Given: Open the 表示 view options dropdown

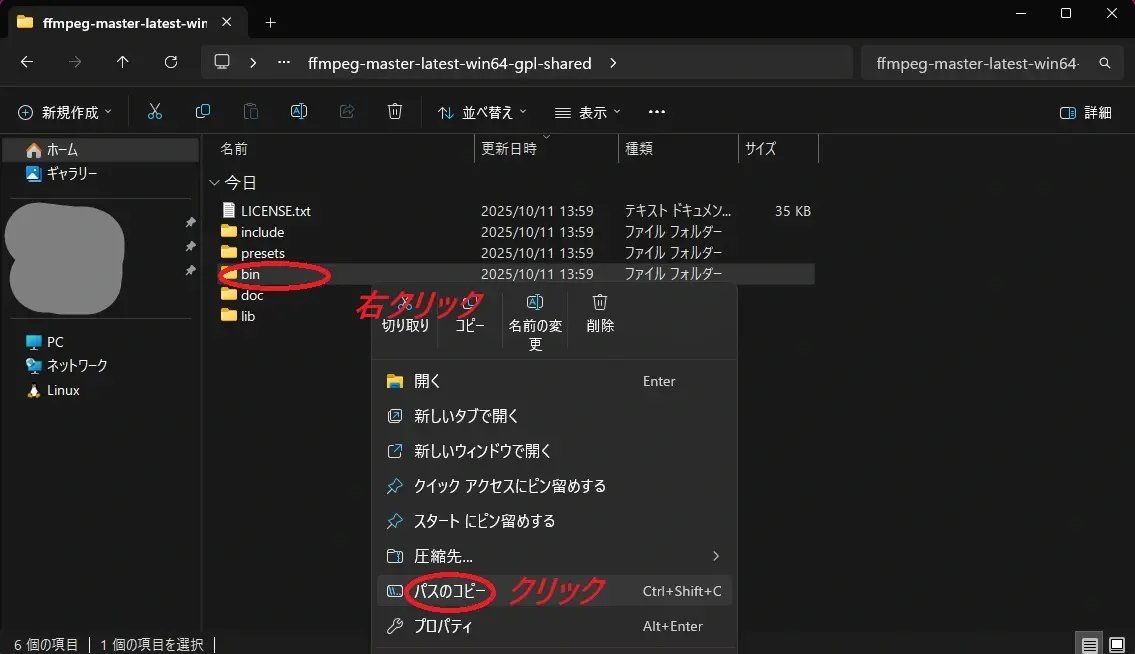Looking at the screenshot, I should [583, 112].
